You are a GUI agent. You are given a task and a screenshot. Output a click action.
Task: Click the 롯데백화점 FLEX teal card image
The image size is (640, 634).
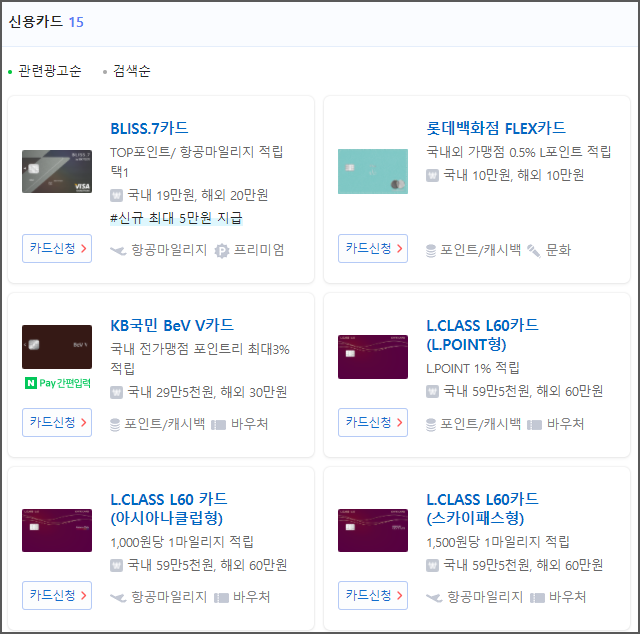[373, 171]
